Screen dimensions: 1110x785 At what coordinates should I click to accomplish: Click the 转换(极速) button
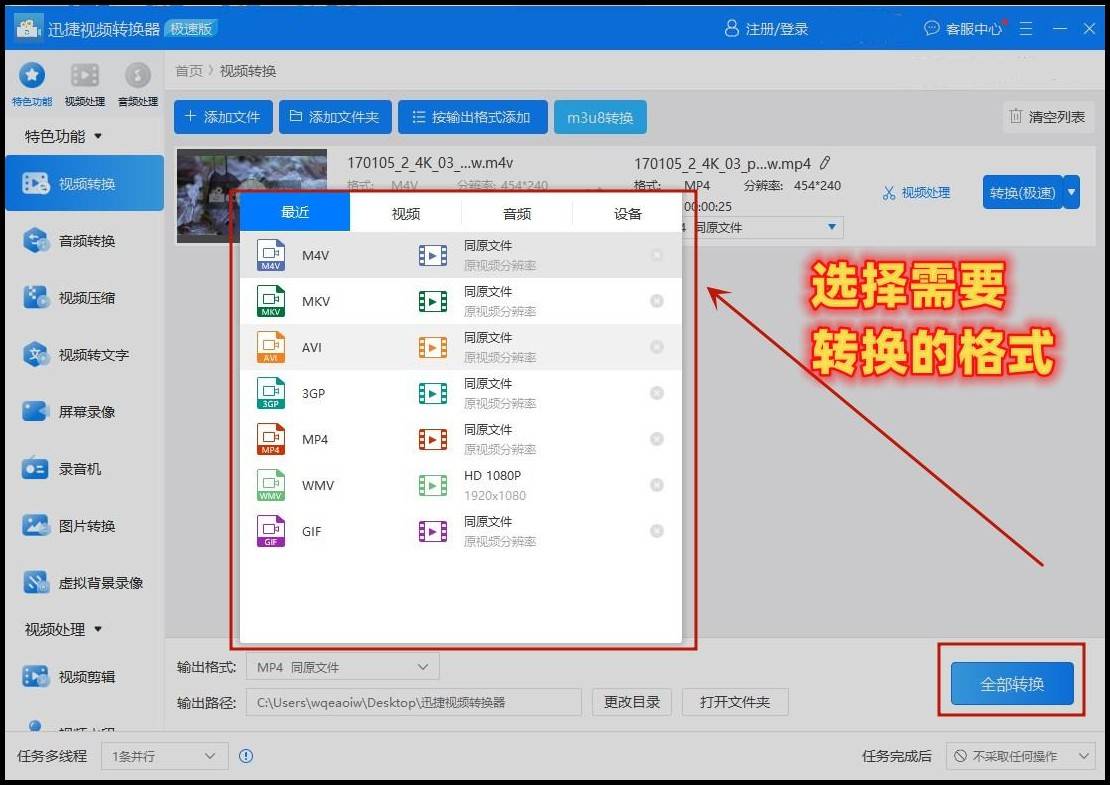1022,193
